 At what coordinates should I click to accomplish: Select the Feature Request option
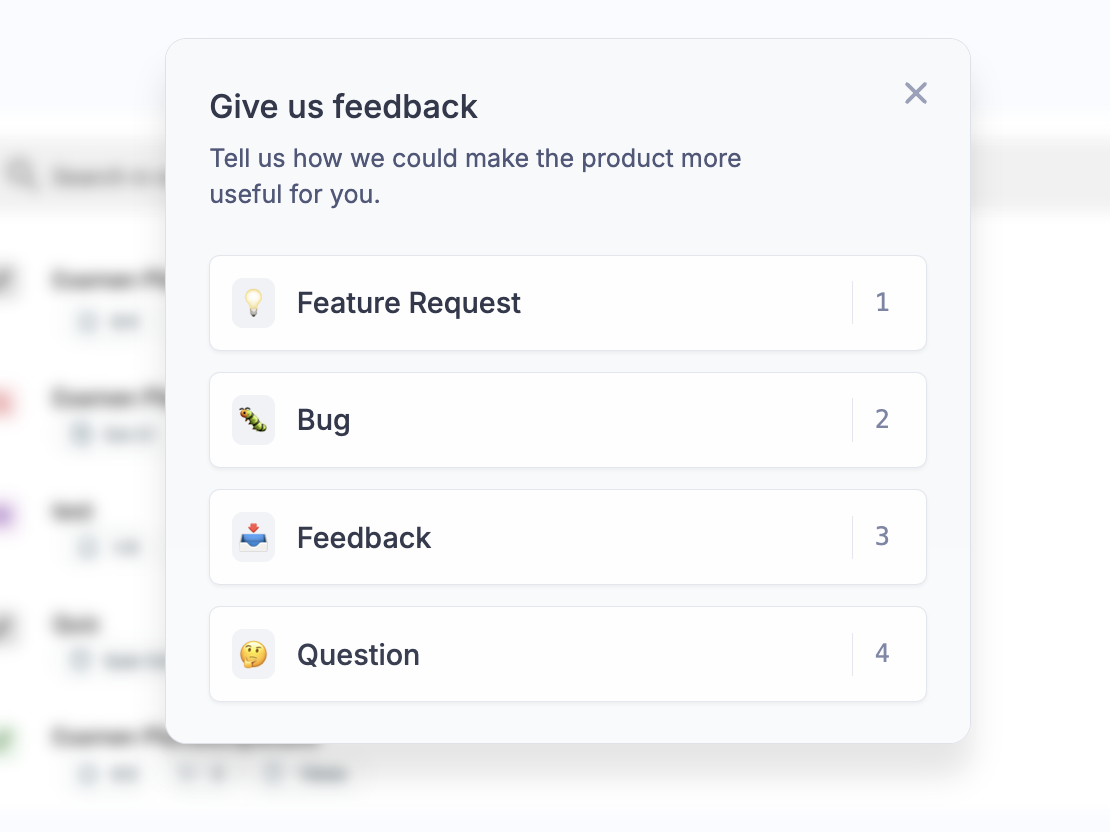click(408, 303)
